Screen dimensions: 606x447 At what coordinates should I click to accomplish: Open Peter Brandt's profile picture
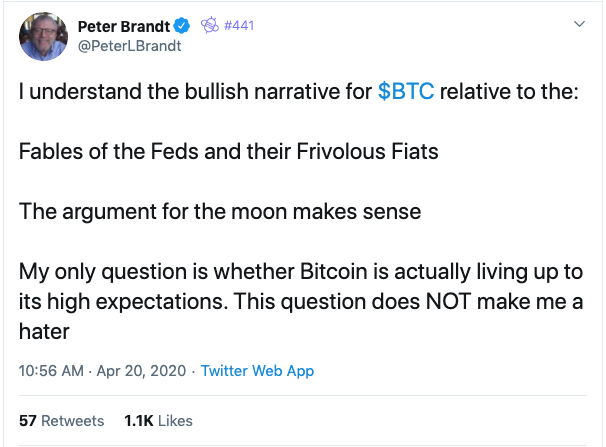pos(43,36)
